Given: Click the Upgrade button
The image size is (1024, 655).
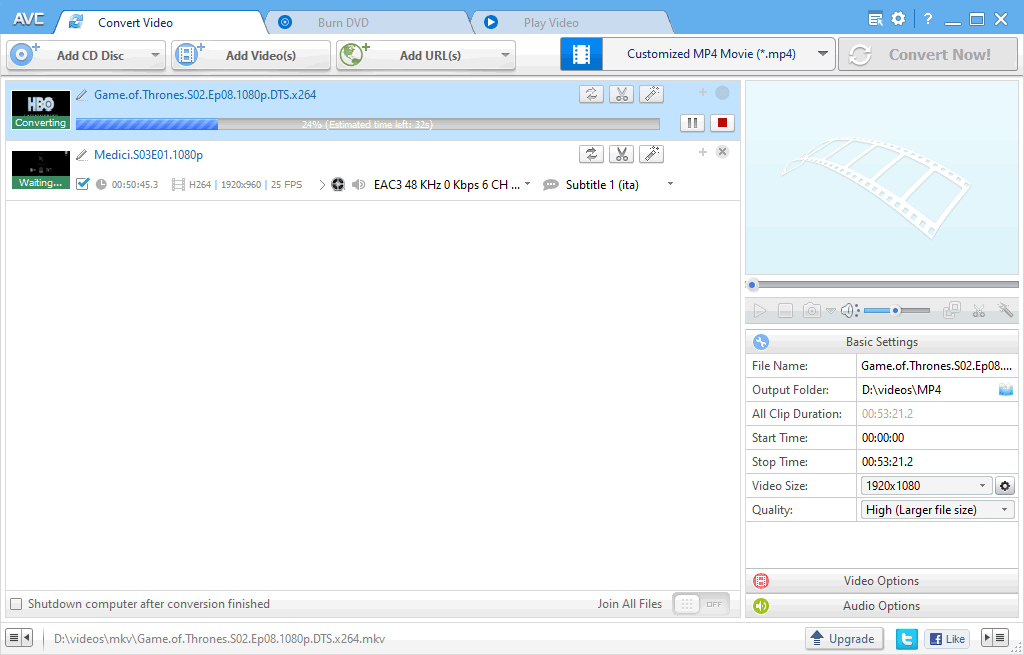Looking at the screenshot, I should click(x=844, y=639).
